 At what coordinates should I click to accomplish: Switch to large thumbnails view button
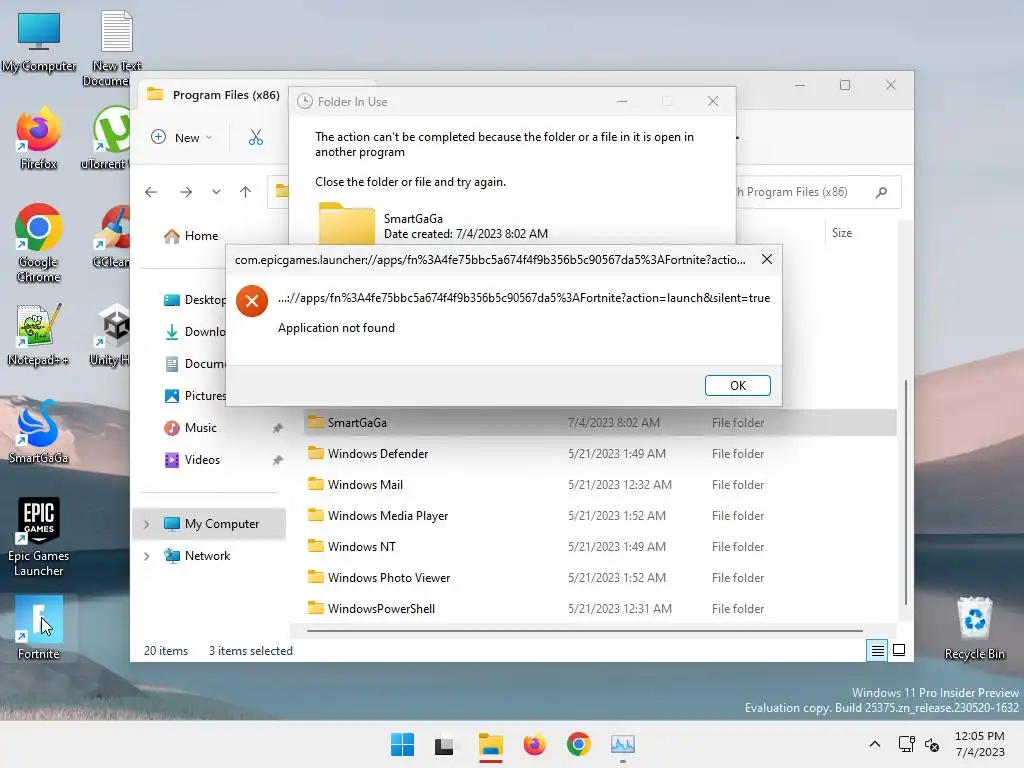[899, 650]
